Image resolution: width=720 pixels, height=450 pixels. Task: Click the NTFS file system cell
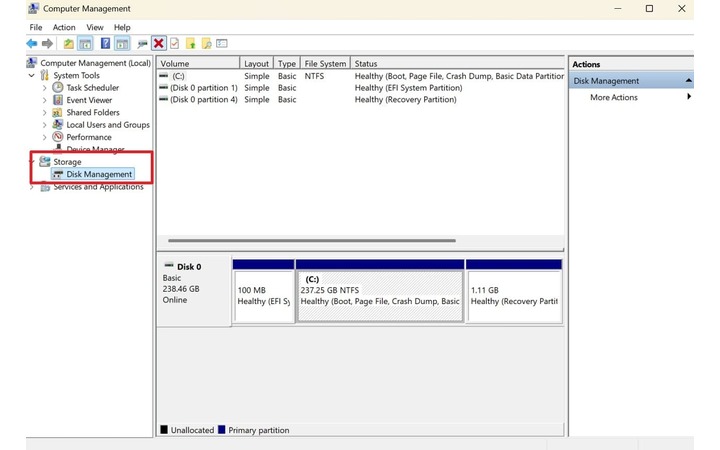(x=314, y=76)
